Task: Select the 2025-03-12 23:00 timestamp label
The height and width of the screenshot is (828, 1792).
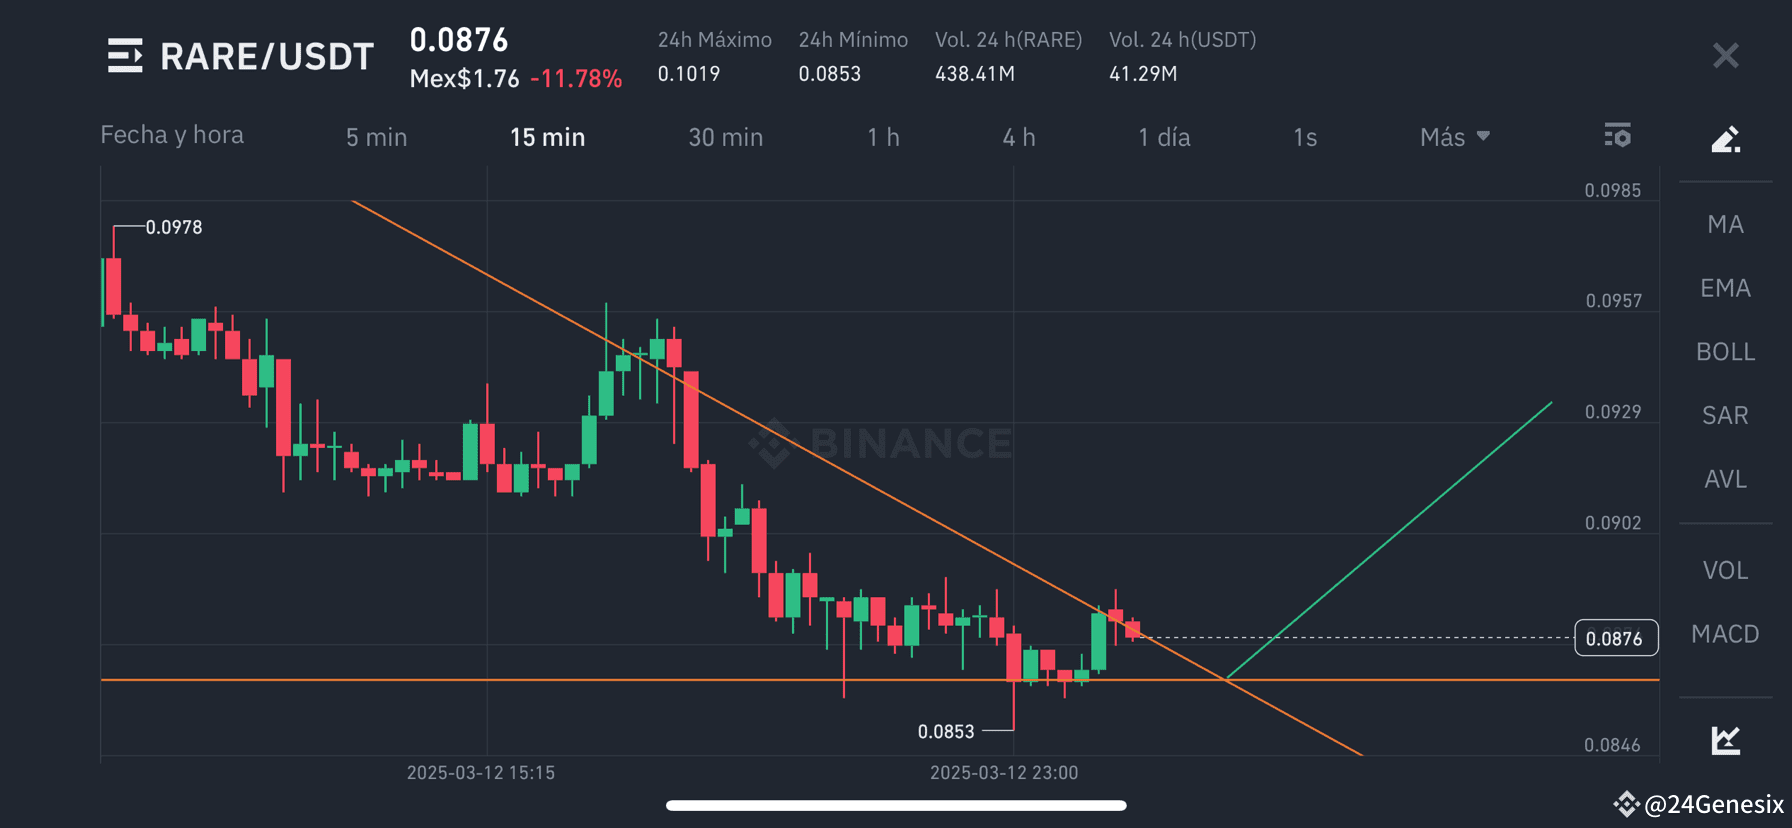Action: pyautogui.click(x=1004, y=772)
